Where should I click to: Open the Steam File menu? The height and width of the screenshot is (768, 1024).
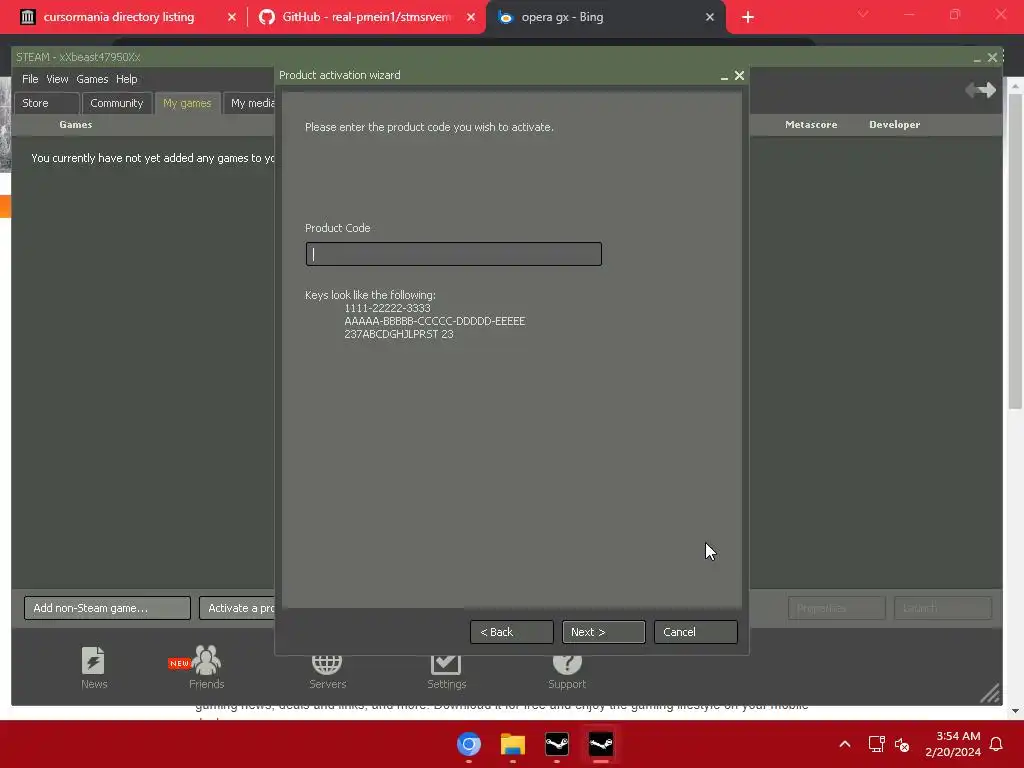tap(30, 79)
